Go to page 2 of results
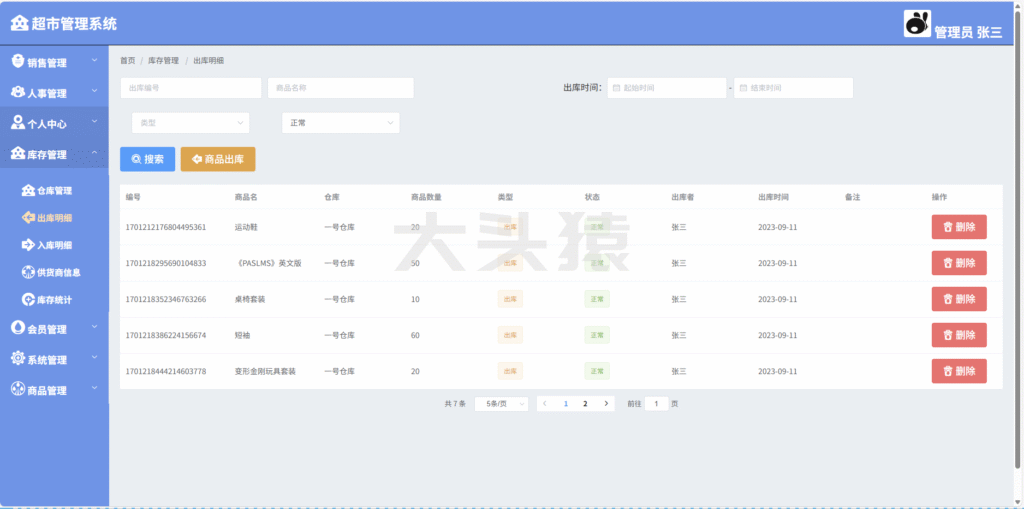Image resolution: width=1024 pixels, height=509 pixels. pos(585,404)
